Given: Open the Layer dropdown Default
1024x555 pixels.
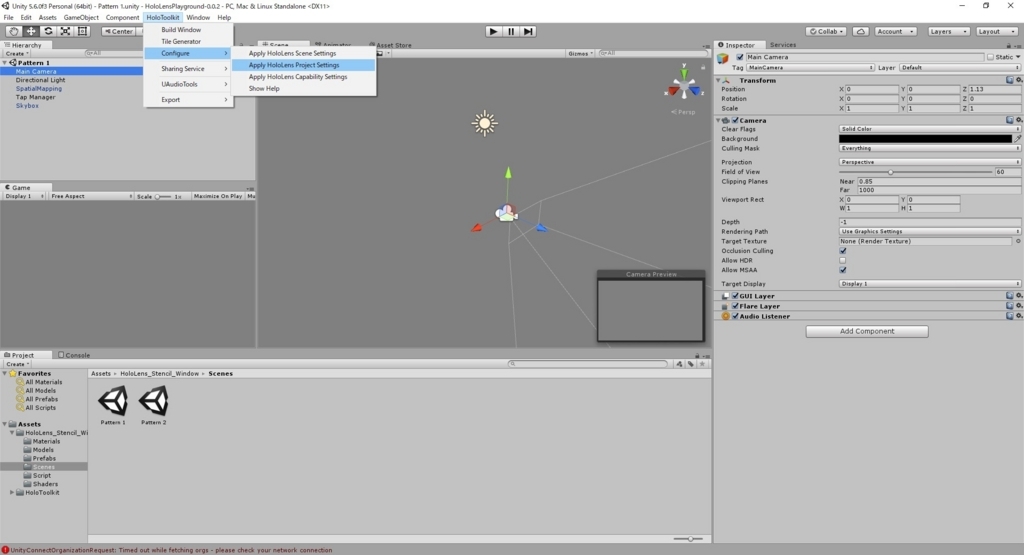Looking at the screenshot, I should tap(959, 67).
